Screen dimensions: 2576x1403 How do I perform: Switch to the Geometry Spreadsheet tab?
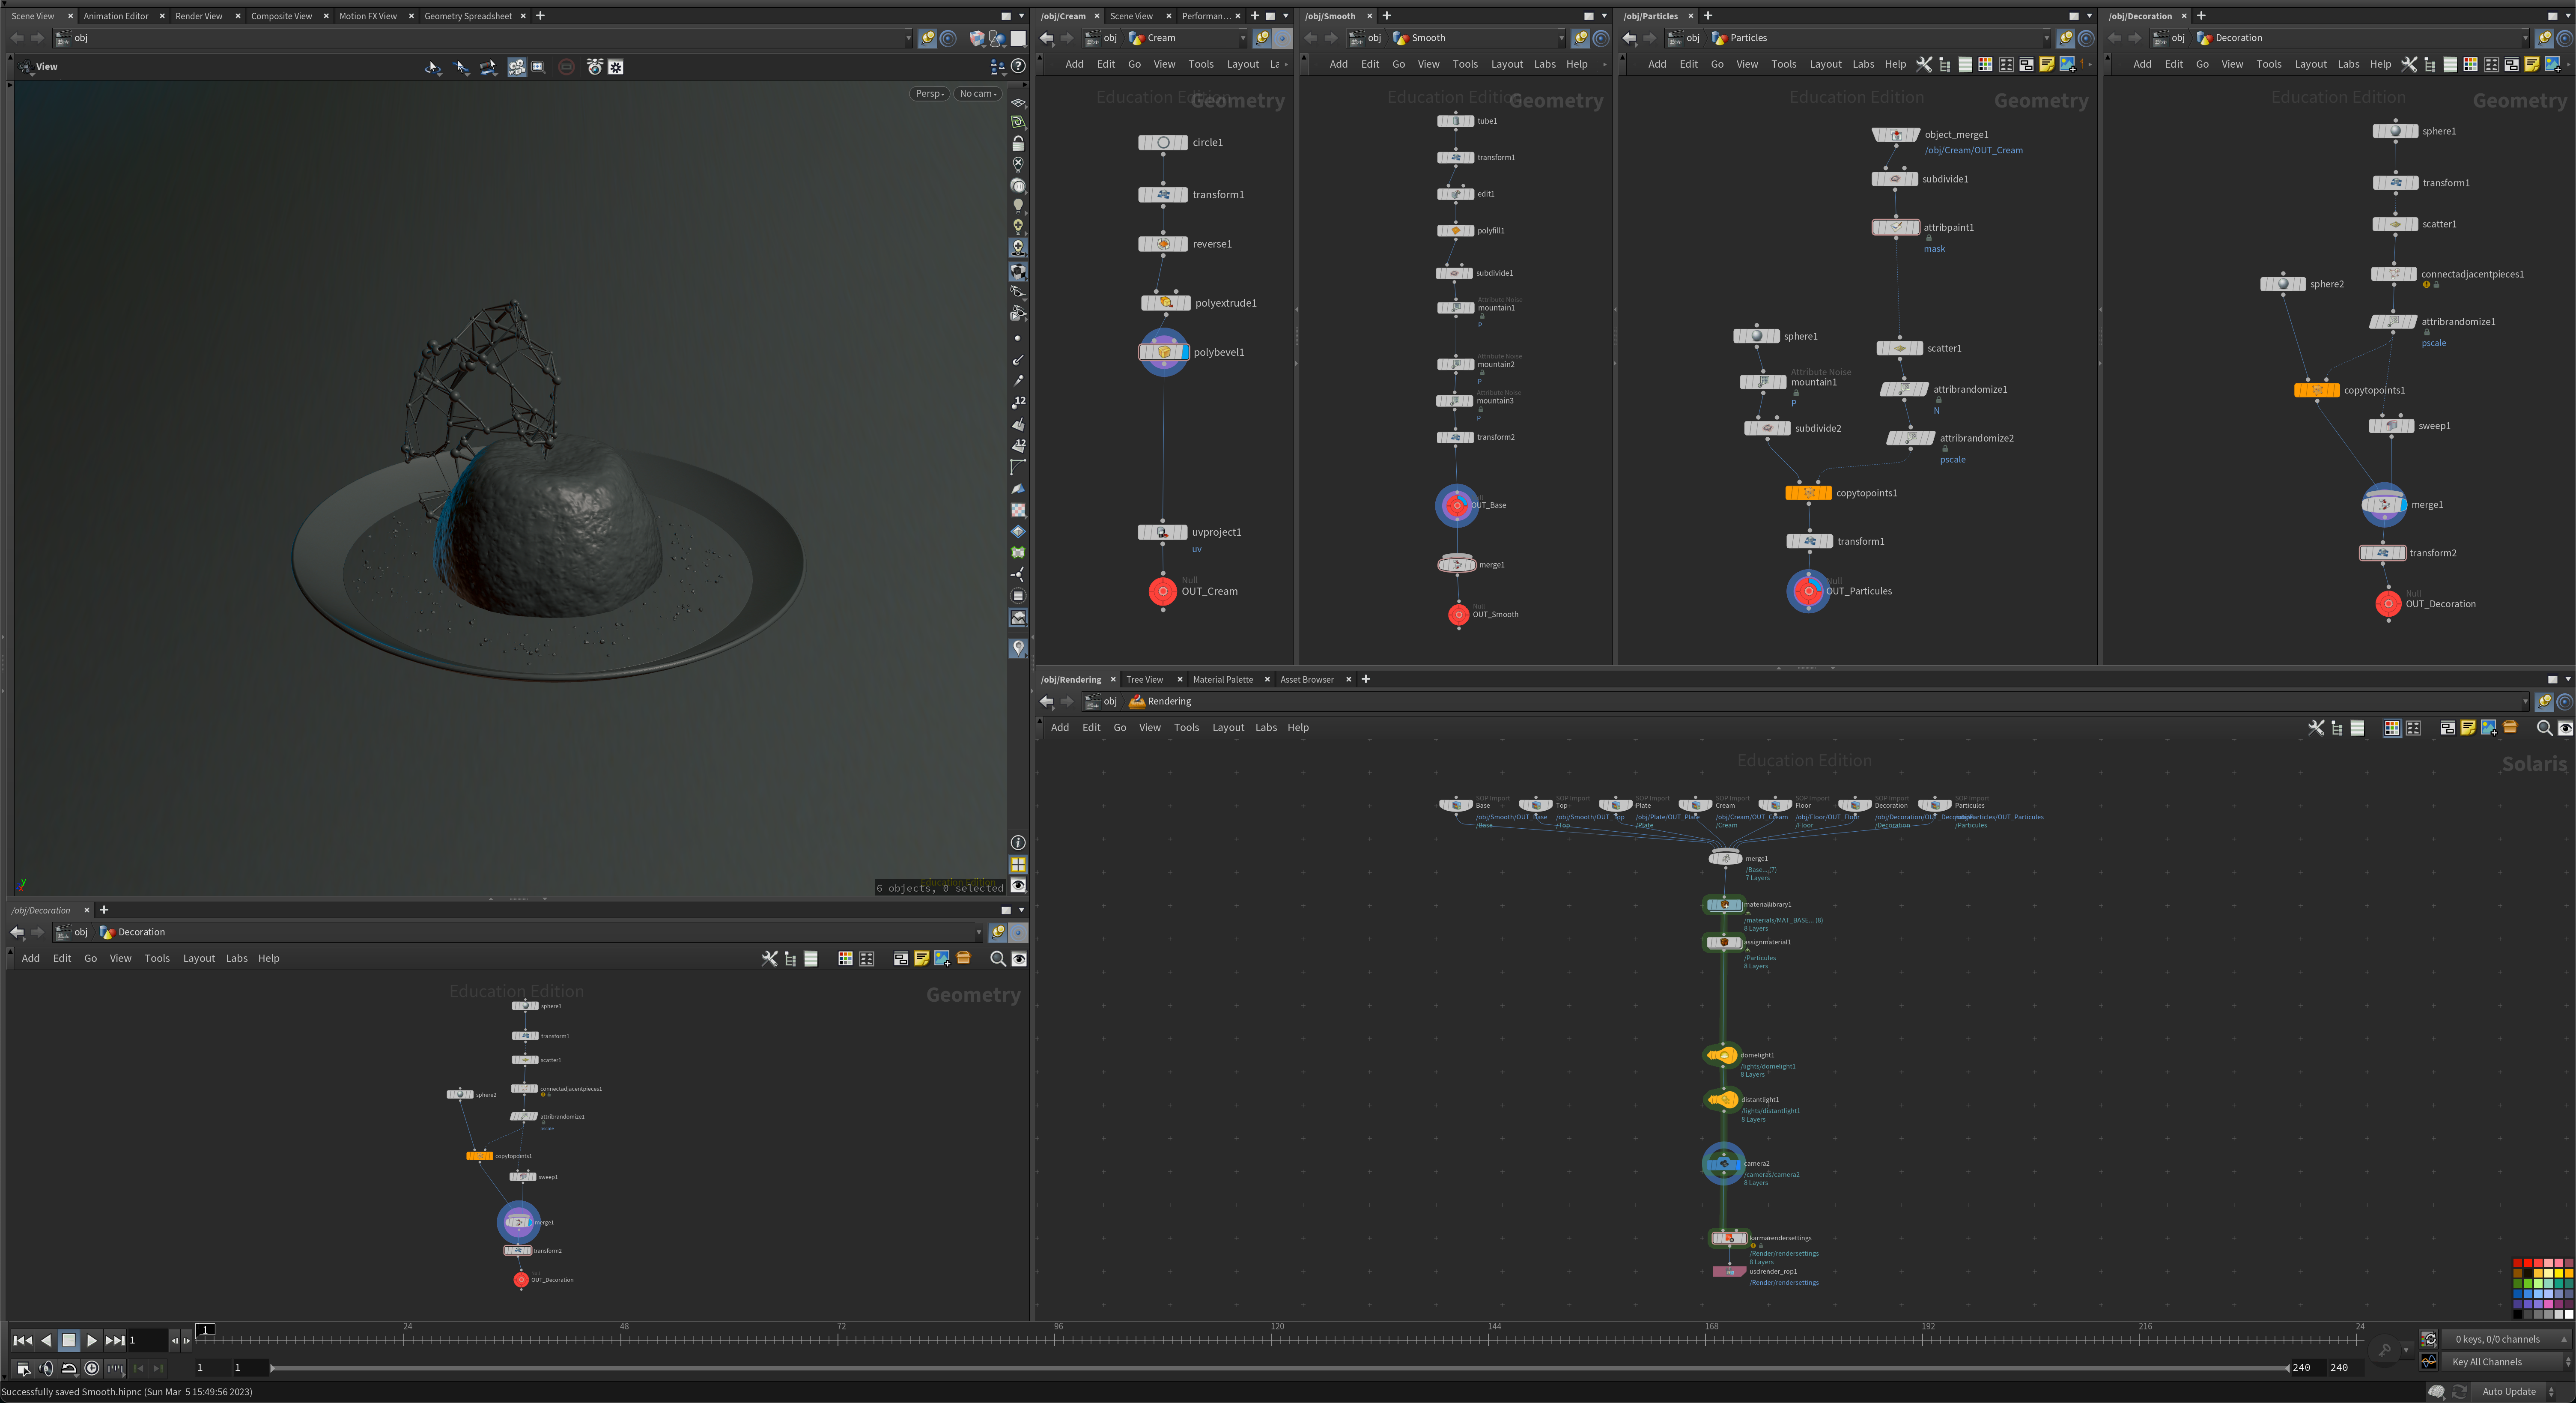point(468,16)
